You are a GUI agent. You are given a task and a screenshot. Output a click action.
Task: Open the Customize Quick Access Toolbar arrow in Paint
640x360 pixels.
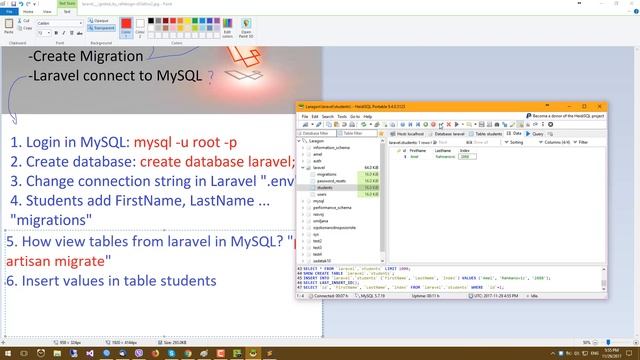(x=34, y=4)
